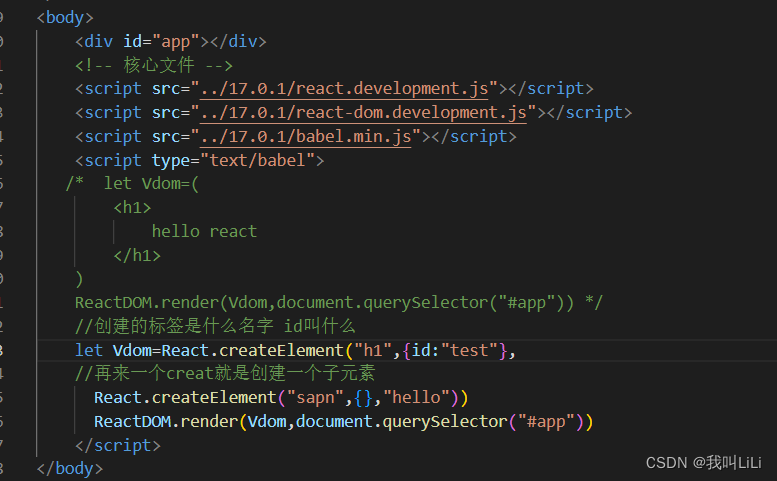
Task: Click the script type="text/babel" line
Action: (x=200, y=160)
